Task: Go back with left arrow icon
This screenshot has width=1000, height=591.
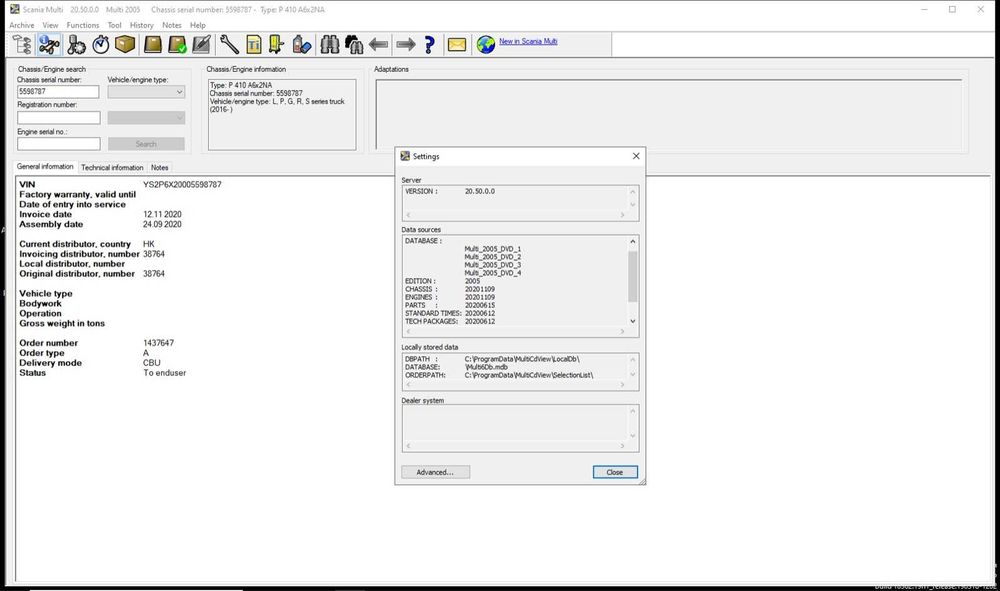Action: (379, 45)
